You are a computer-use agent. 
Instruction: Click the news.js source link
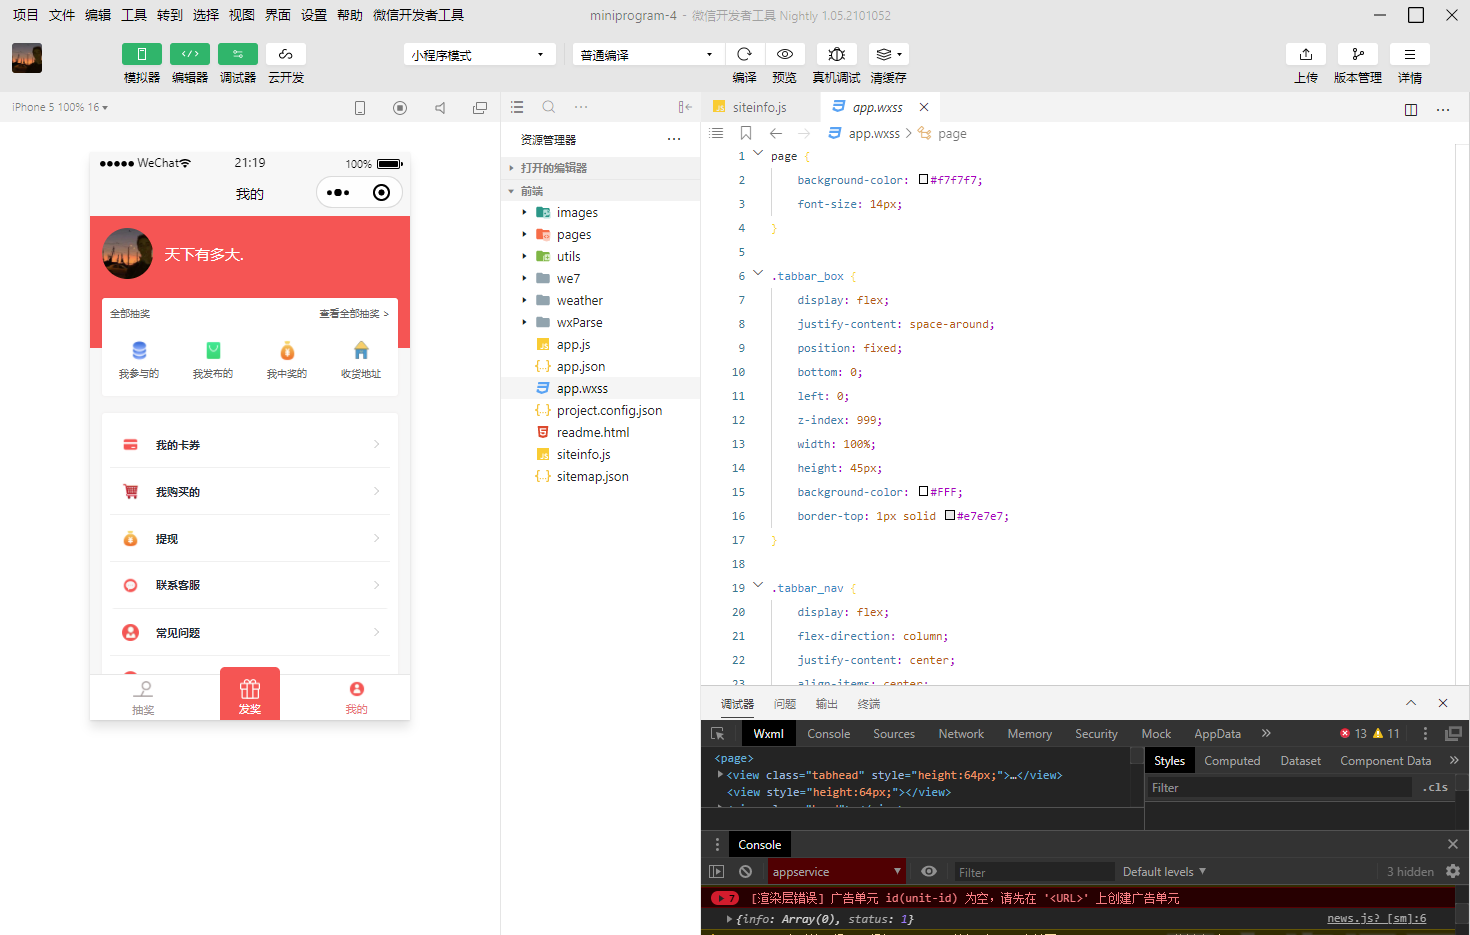click(1376, 918)
